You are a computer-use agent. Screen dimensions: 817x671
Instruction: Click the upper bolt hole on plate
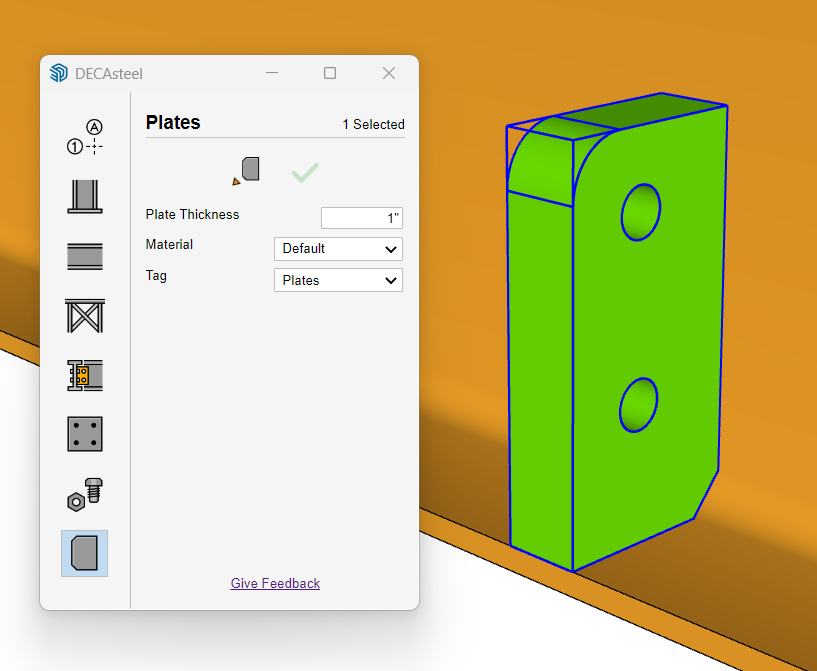pos(641,212)
